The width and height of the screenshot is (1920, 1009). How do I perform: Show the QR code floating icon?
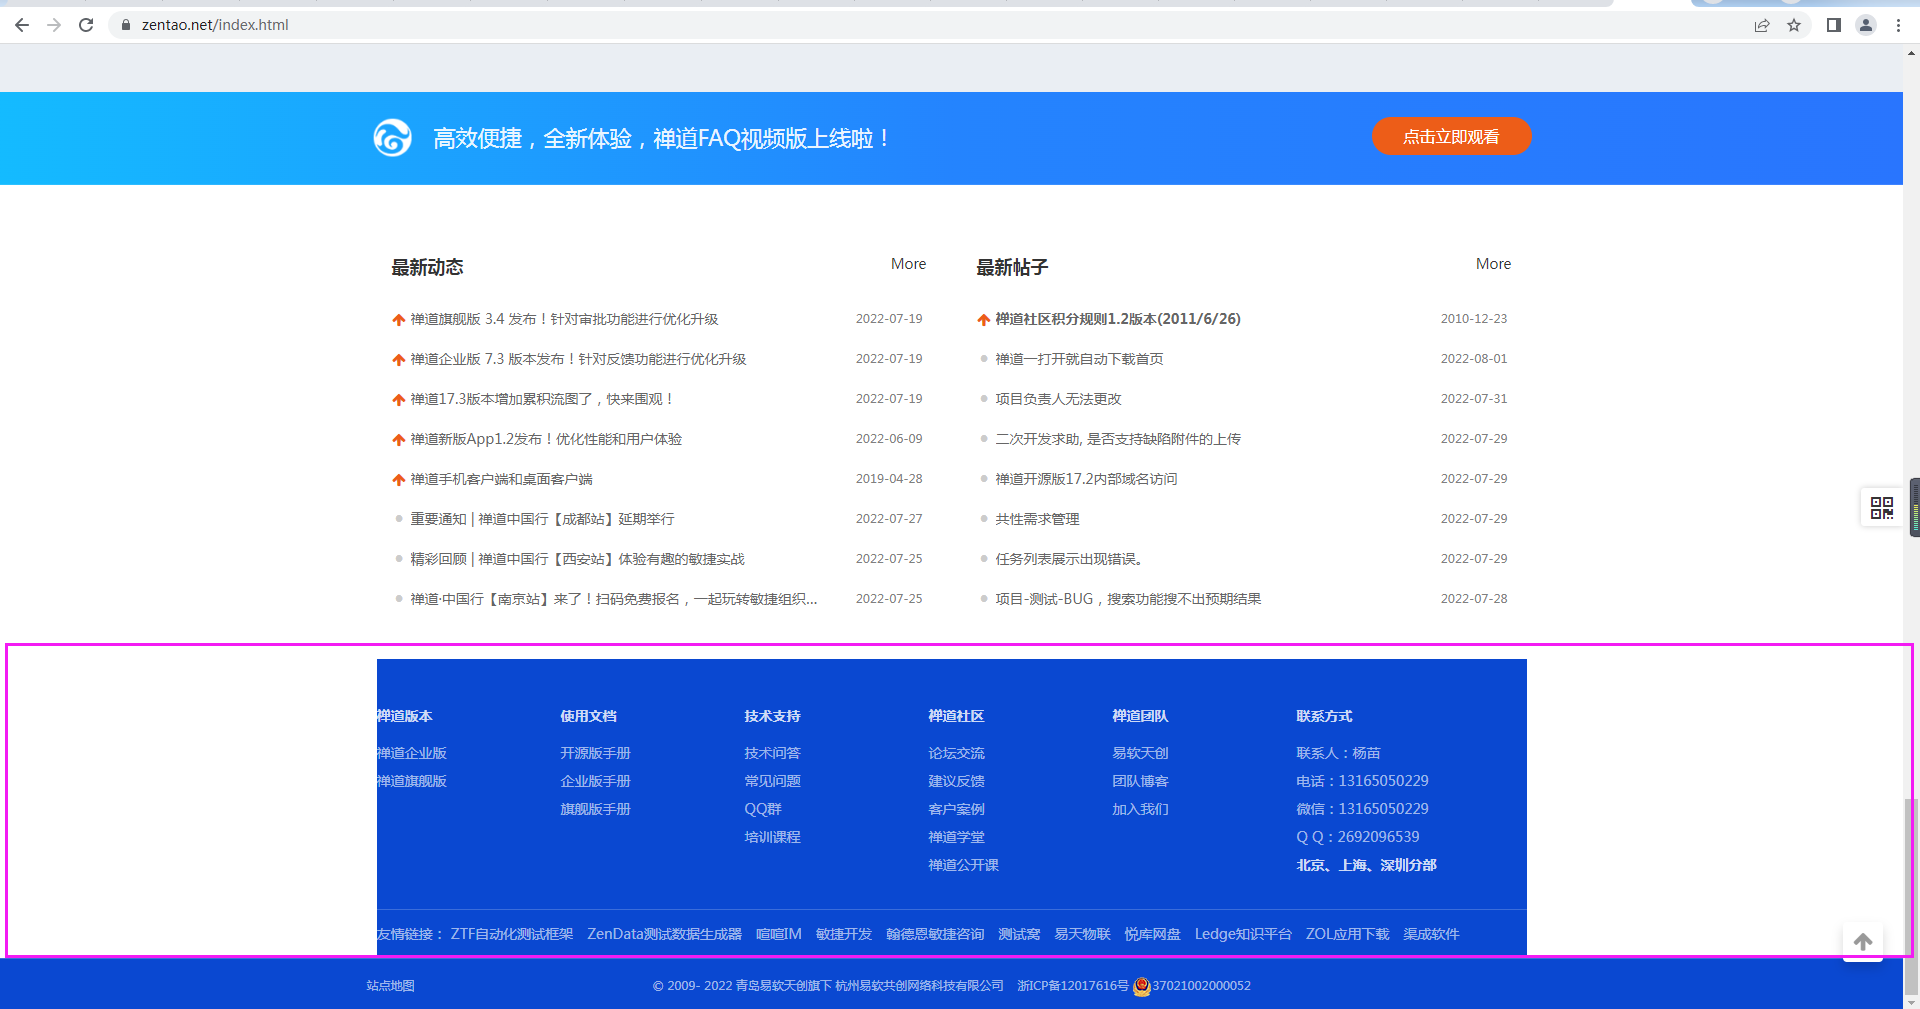tap(1881, 508)
